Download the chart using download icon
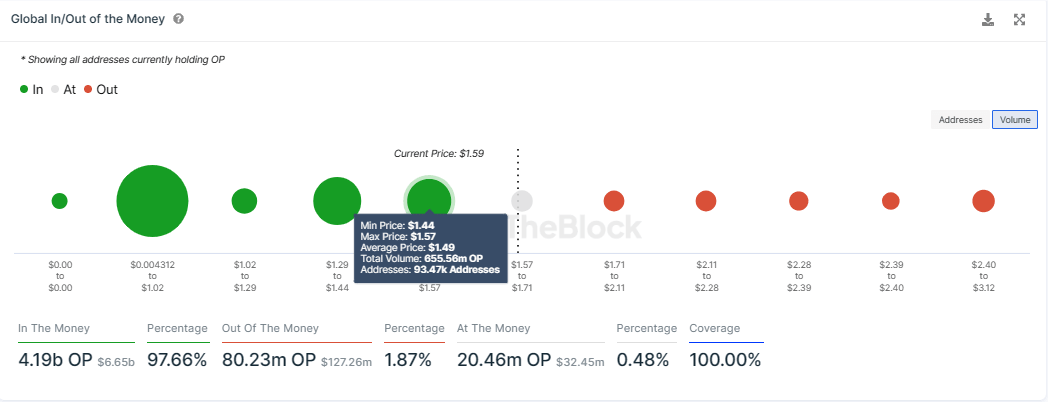This screenshot has height=402, width=1048. [988, 19]
